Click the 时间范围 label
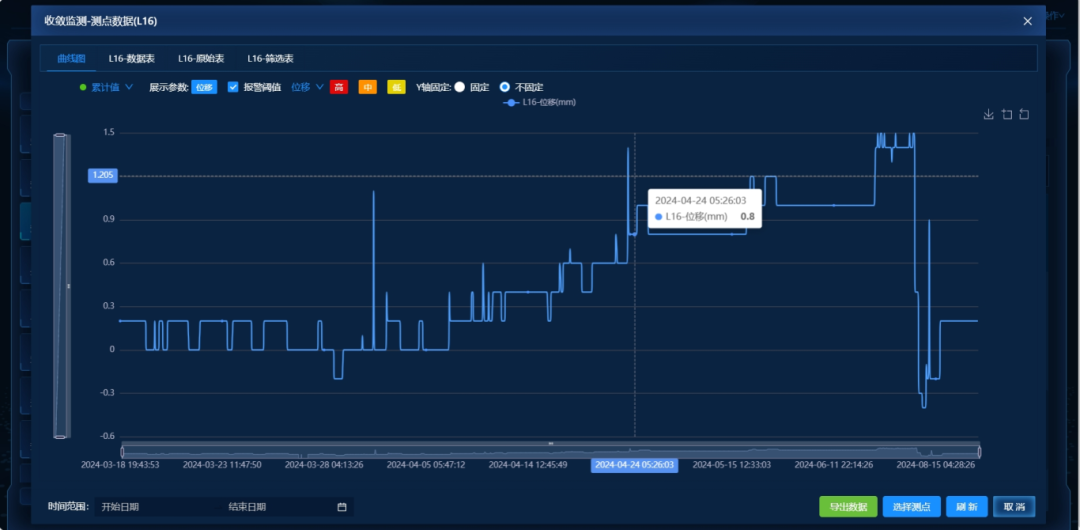The height and width of the screenshot is (530, 1080). pyautogui.click(x=69, y=507)
